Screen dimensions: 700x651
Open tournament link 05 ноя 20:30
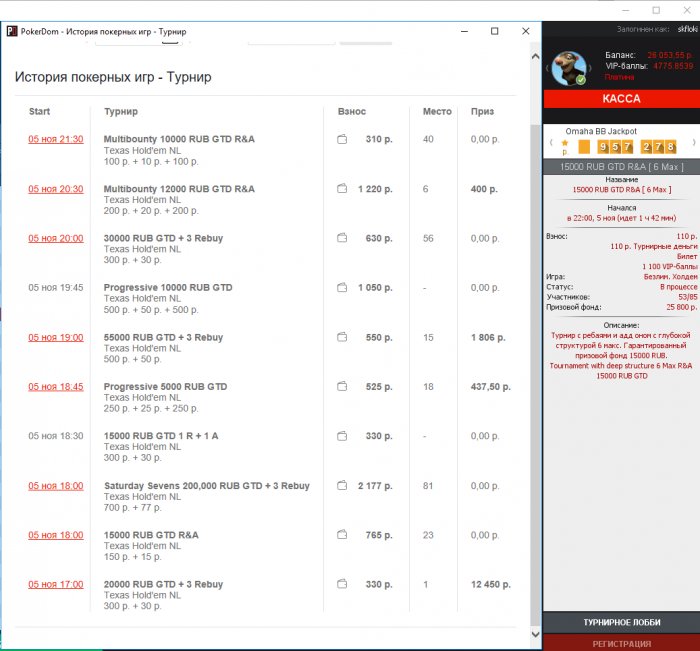coord(56,189)
